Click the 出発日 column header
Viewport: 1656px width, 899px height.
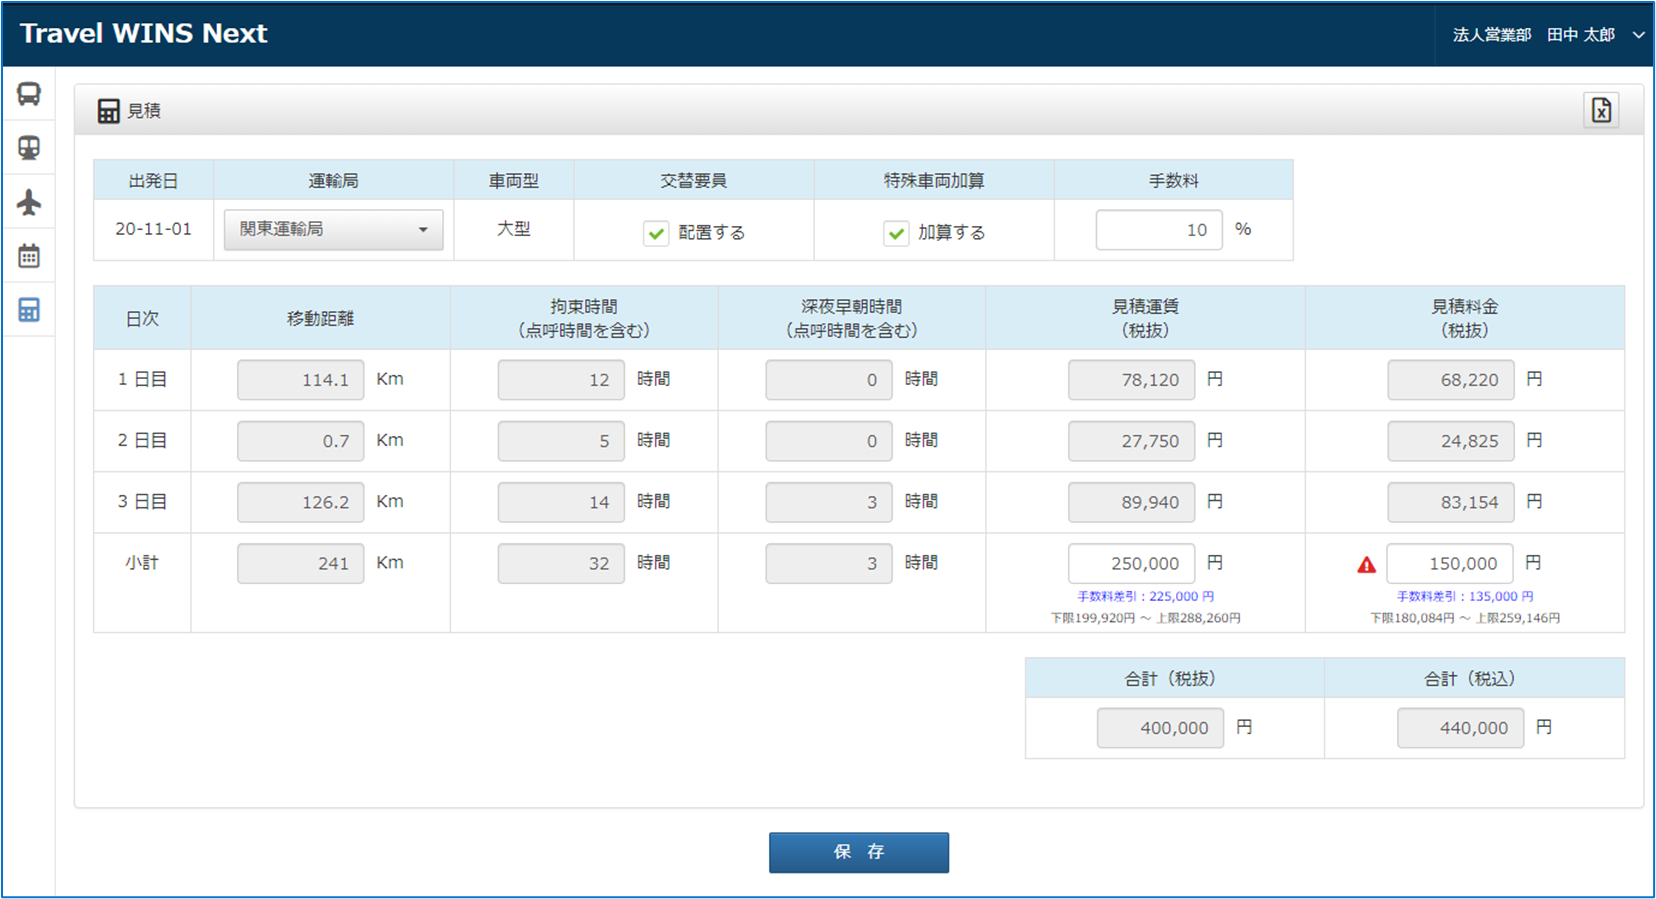(153, 181)
